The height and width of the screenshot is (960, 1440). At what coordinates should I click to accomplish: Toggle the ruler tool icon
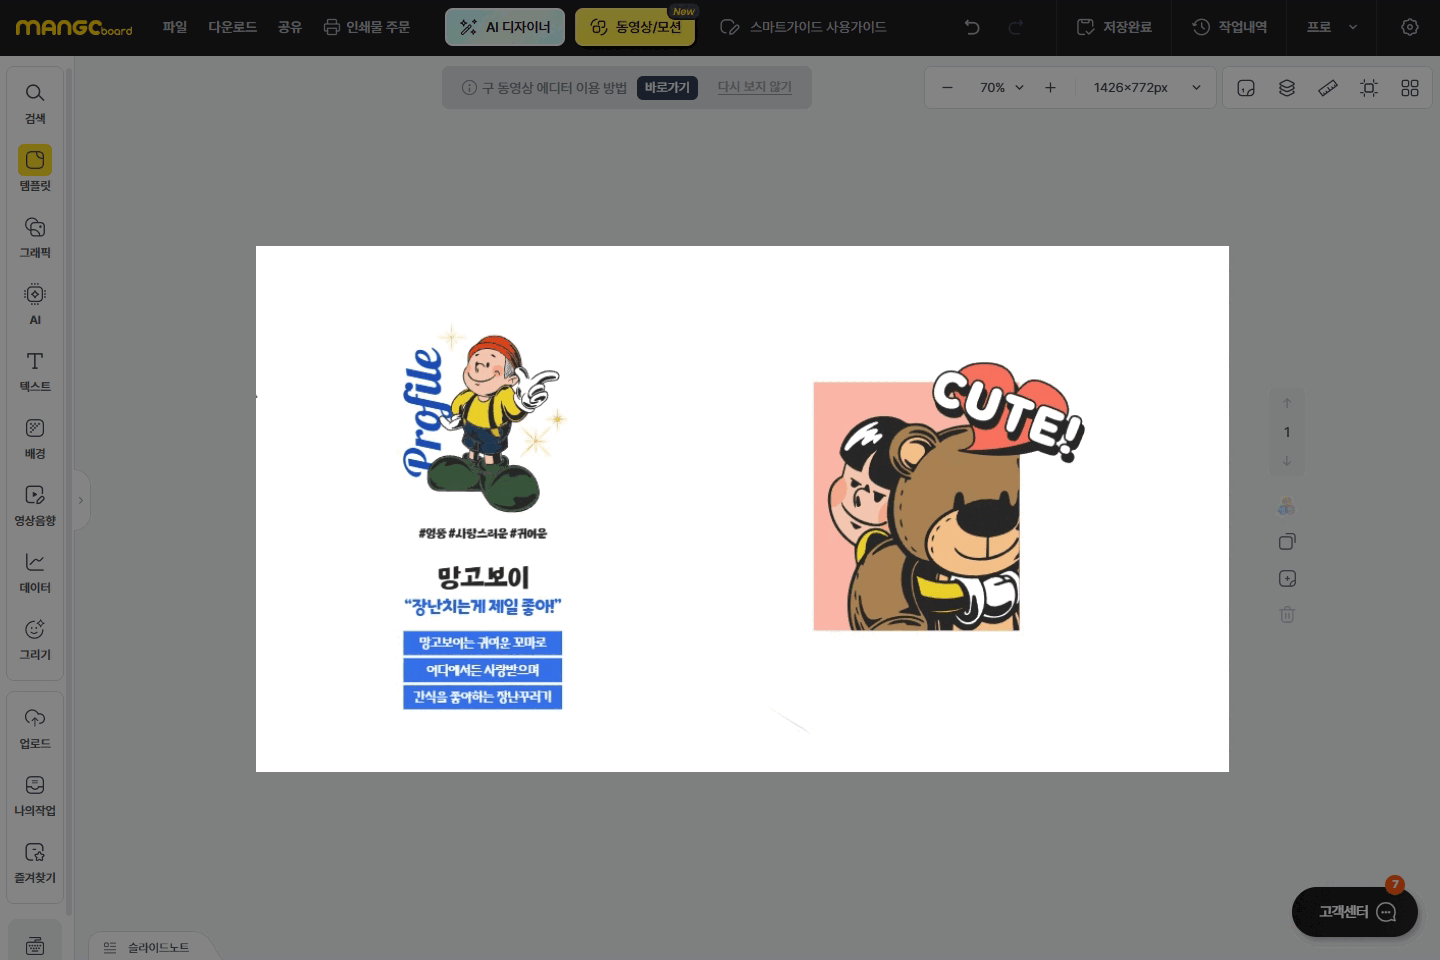(x=1328, y=88)
